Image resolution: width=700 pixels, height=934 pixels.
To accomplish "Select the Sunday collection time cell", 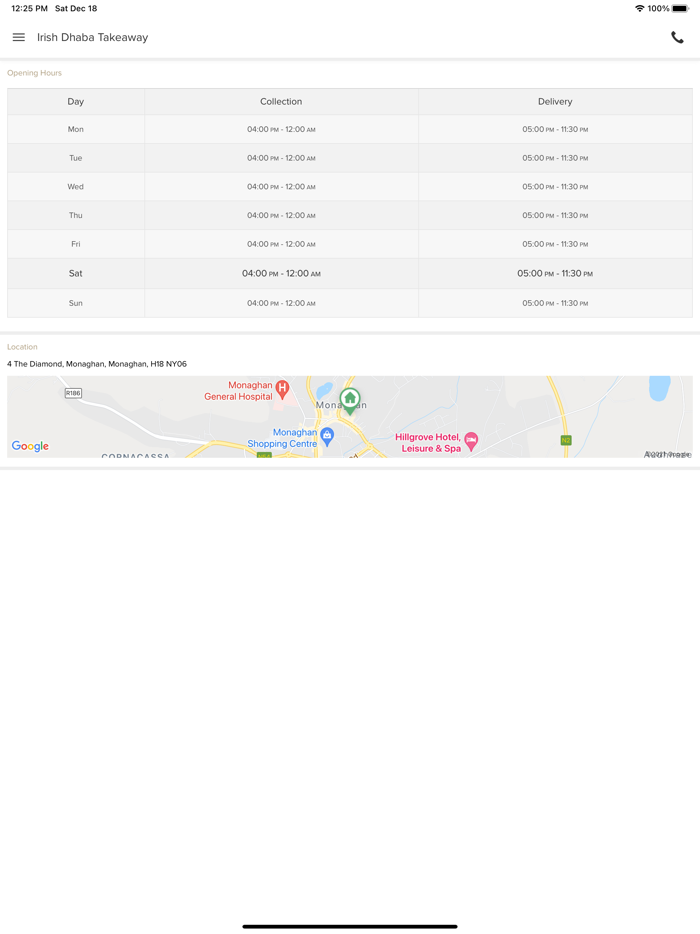I will [x=281, y=303].
